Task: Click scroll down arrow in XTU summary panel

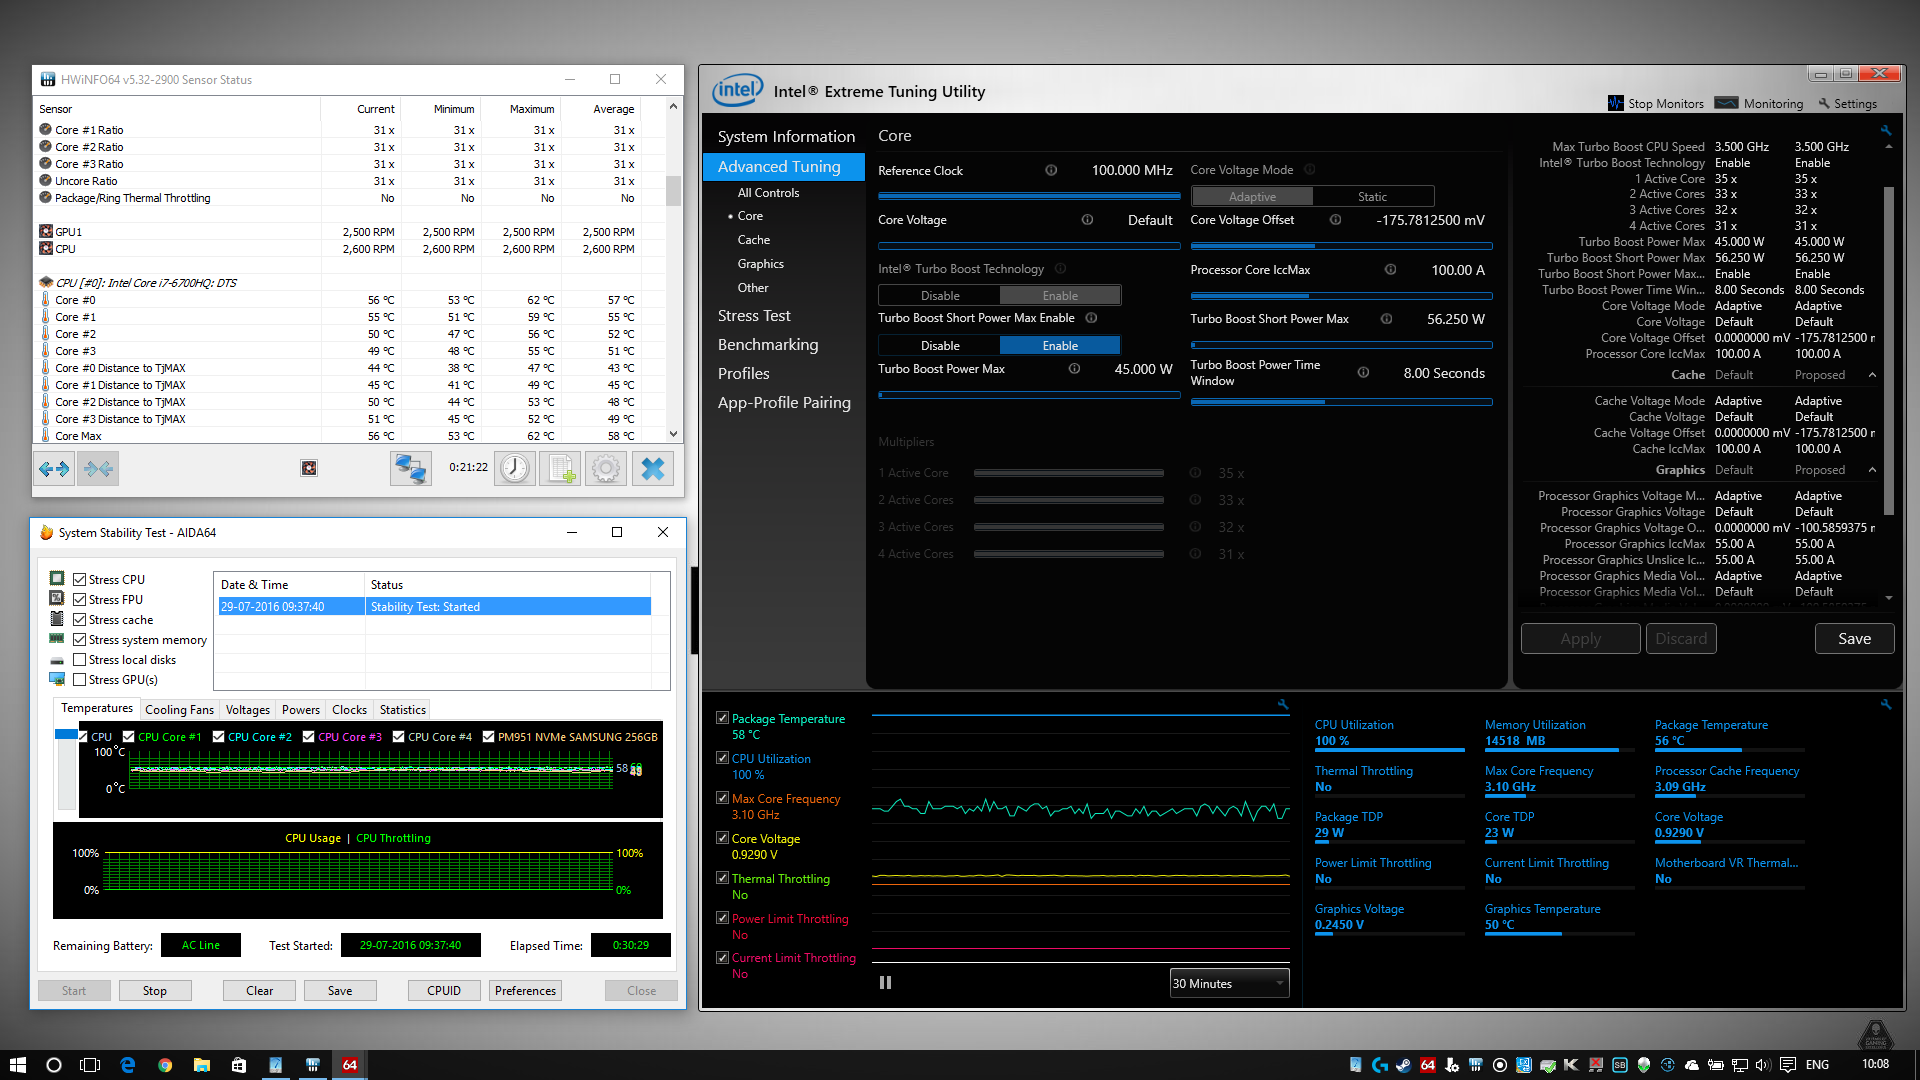Action: pyautogui.click(x=1888, y=598)
